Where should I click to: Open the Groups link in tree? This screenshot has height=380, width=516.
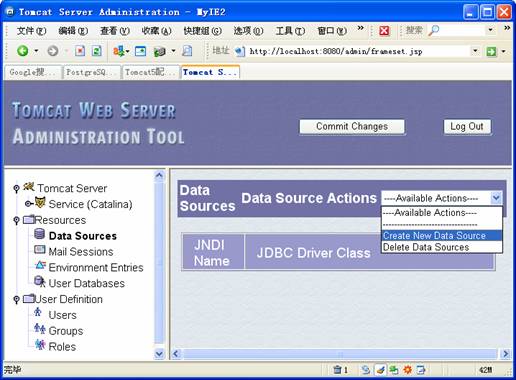click(66, 331)
